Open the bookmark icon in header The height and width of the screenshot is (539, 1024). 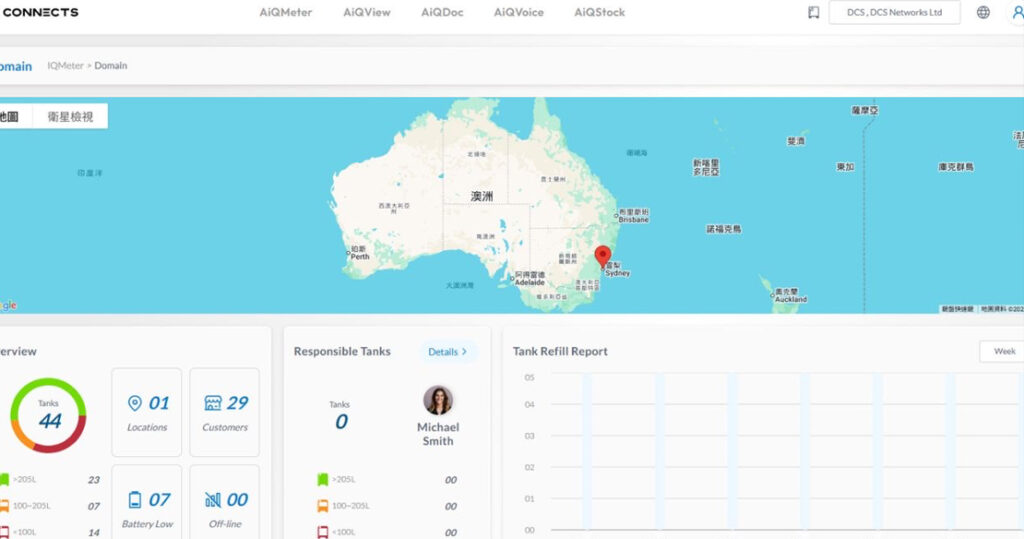pyautogui.click(x=813, y=13)
